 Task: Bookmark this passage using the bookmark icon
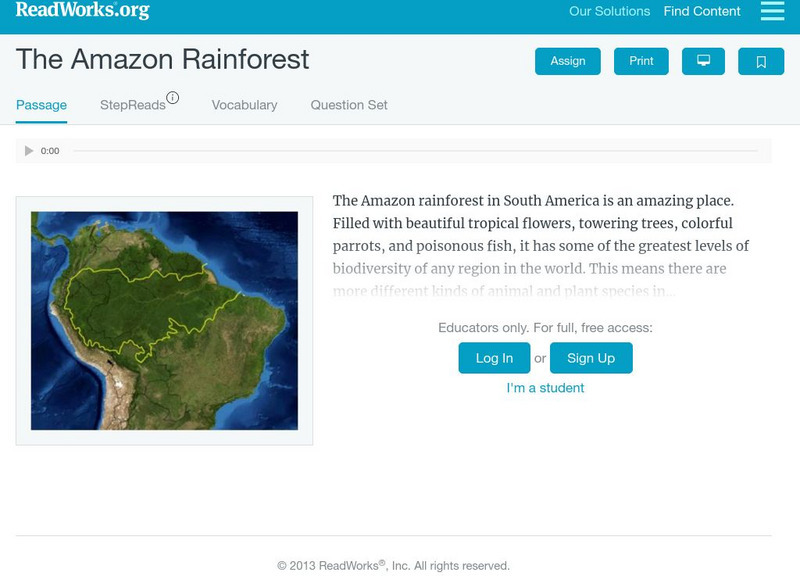(x=762, y=60)
